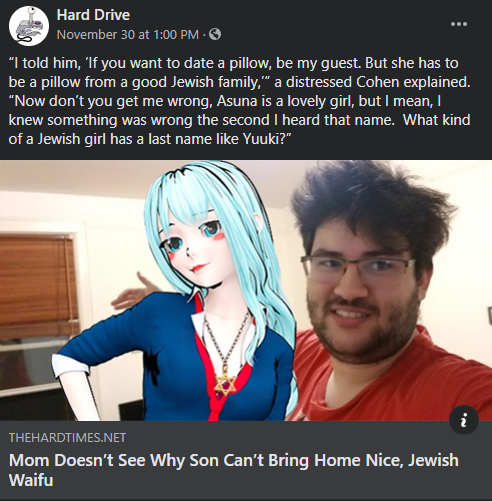Click the public globe audience icon
The image size is (492, 501).
[215, 34]
